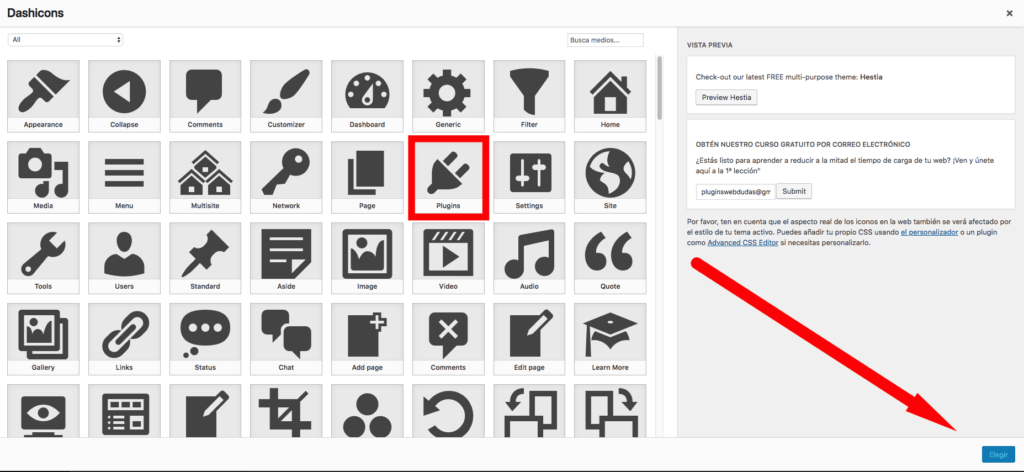Click the Busca medios search field

pos(605,40)
